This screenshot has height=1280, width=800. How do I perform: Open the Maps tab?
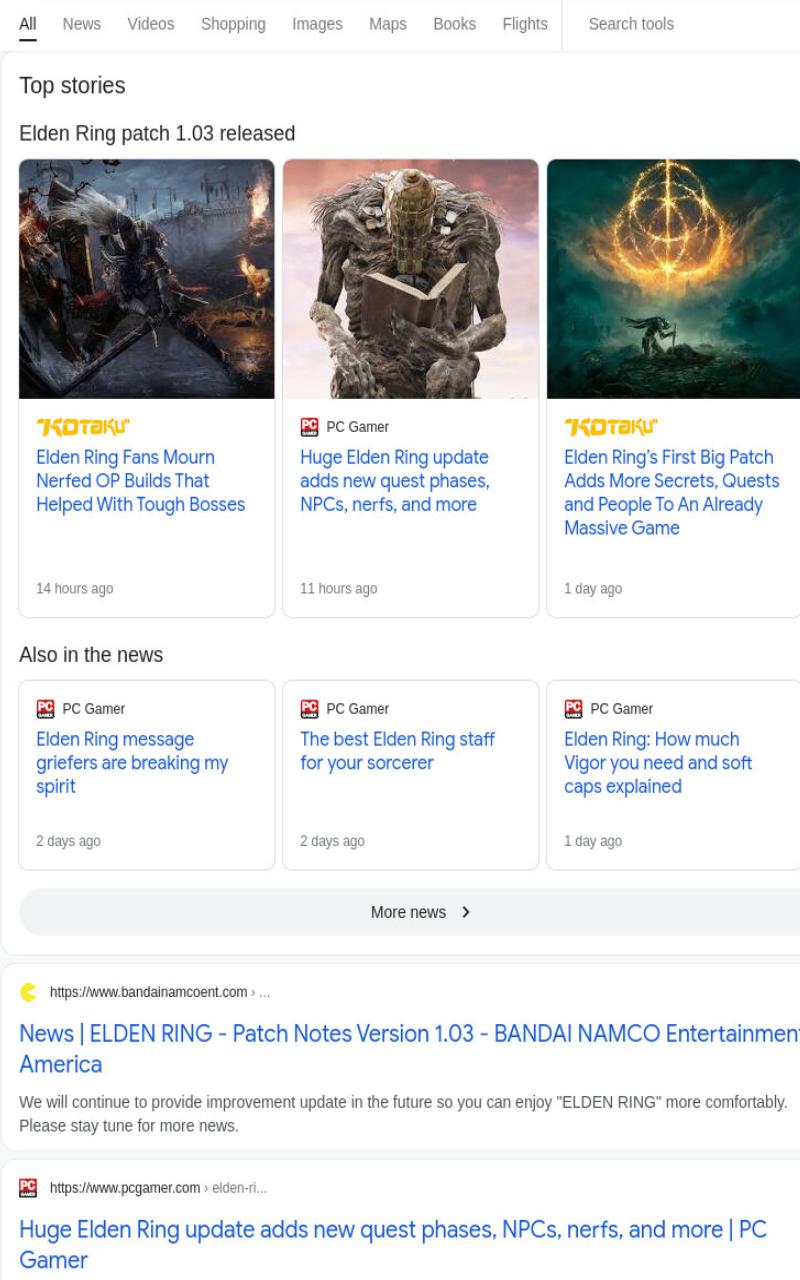(388, 24)
